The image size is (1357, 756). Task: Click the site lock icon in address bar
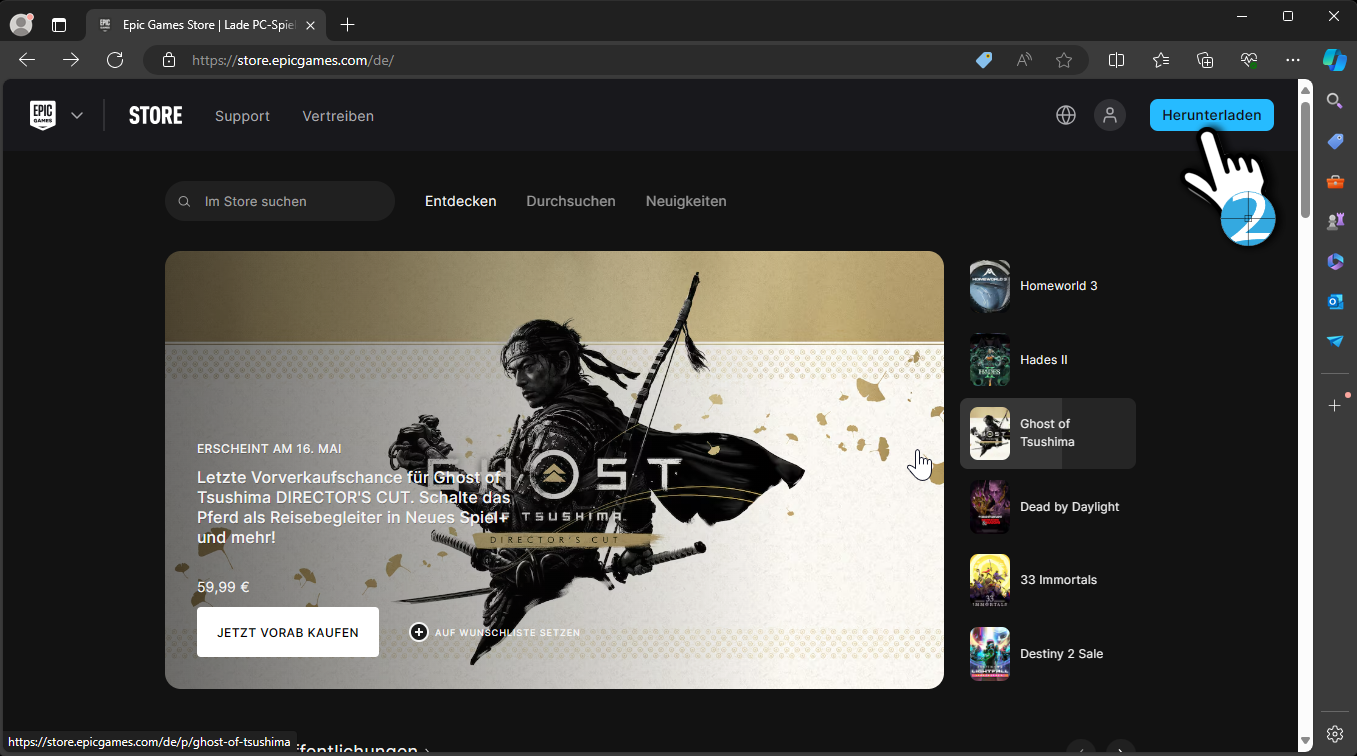coord(168,60)
